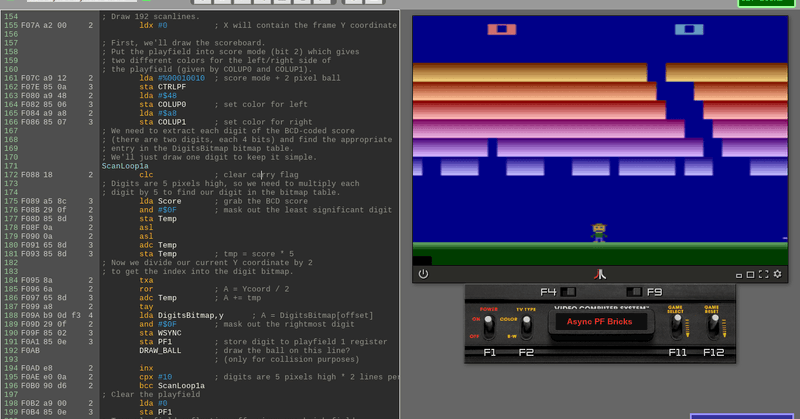Click 'adc Temp' on line 180
Screen dimensions: 800x419
click(x=158, y=245)
